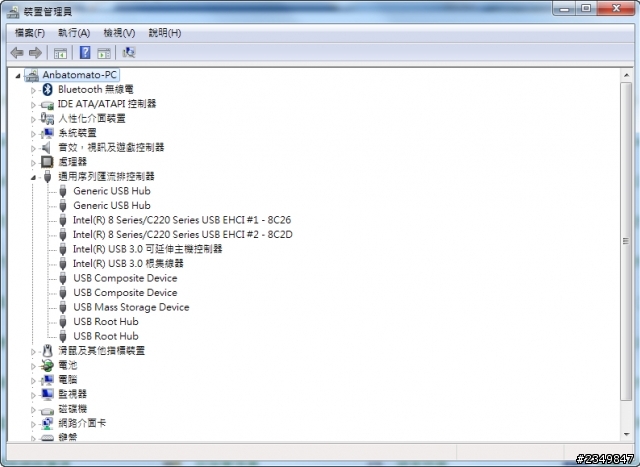Viewport: 640px width, 467px height.
Task: Click the 網路介面卡 network adapter icon
Action: click(x=47, y=424)
